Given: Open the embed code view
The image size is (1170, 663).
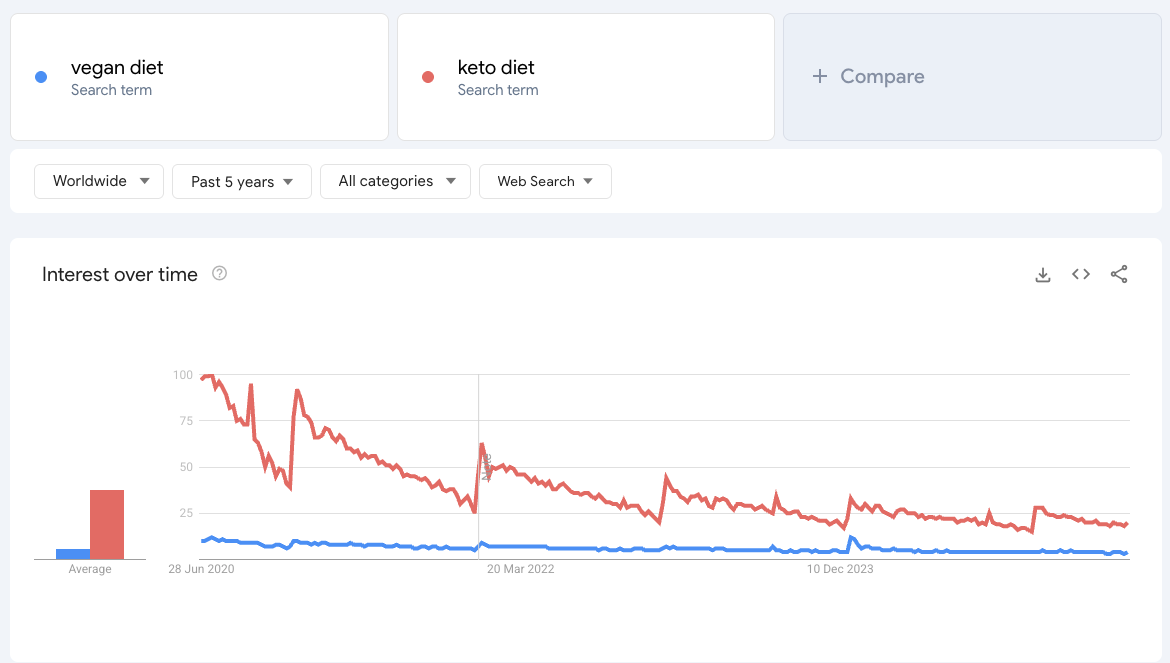Looking at the screenshot, I should click(1081, 274).
